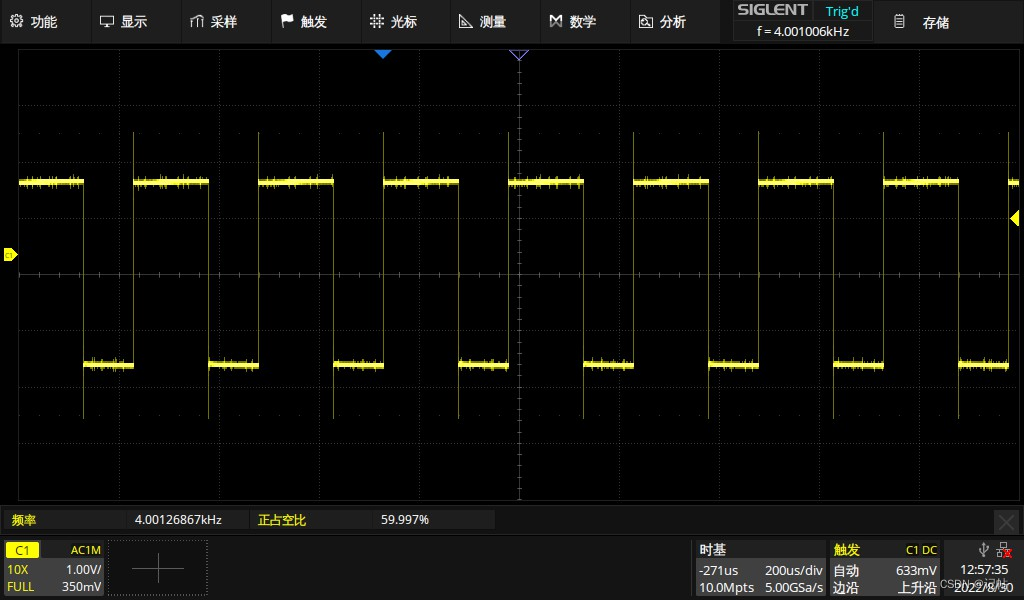Click the SIGLENT logo
The image size is (1024, 600).
tap(772, 10)
